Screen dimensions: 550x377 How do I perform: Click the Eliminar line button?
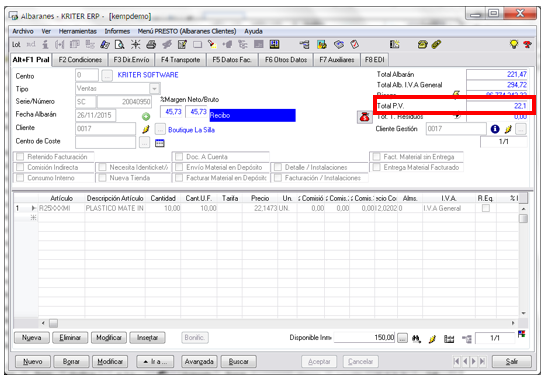pyautogui.click(x=70, y=338)
